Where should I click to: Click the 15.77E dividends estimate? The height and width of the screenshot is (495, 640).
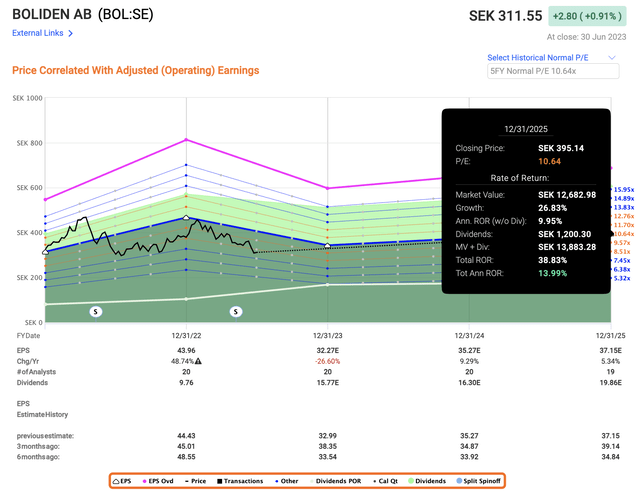(x=327, y=383)
